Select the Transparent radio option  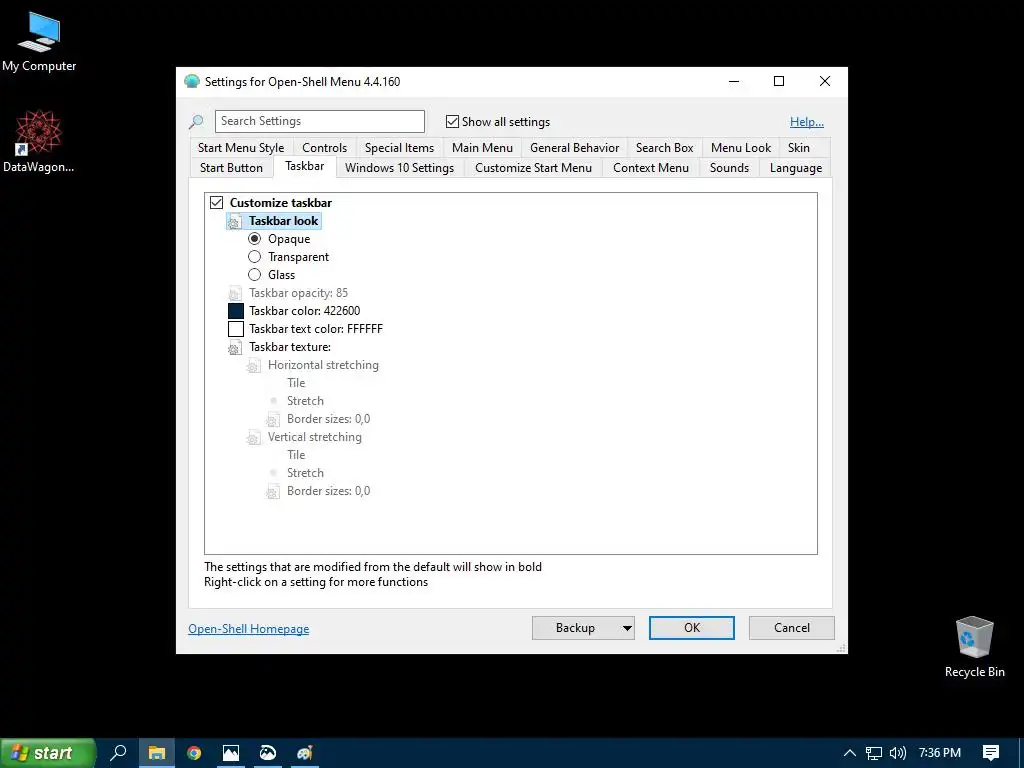(255, 257)
